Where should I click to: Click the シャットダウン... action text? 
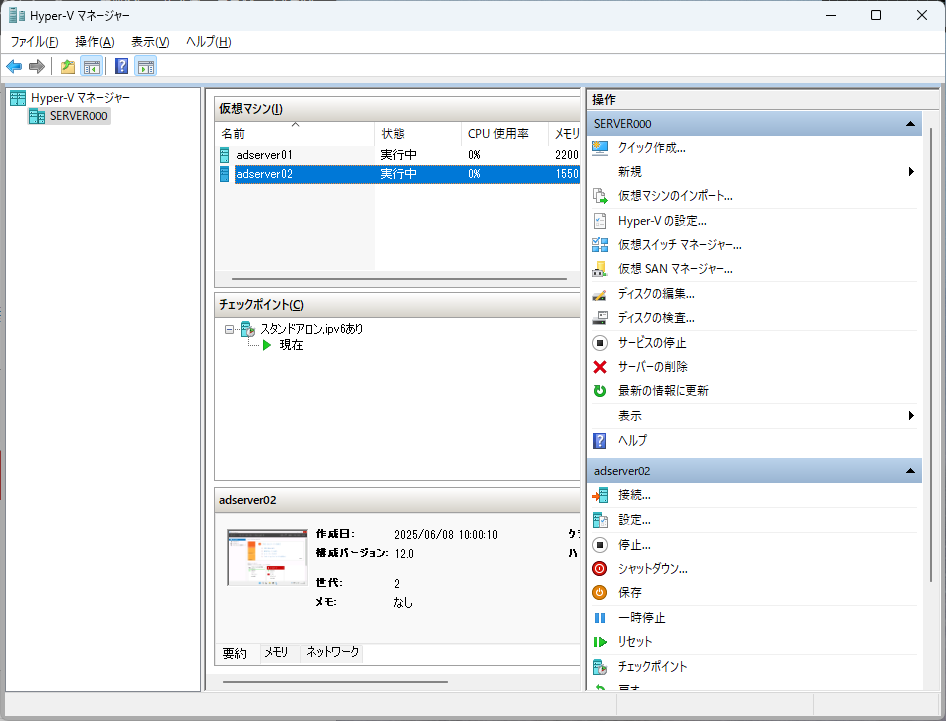point(653,569)
